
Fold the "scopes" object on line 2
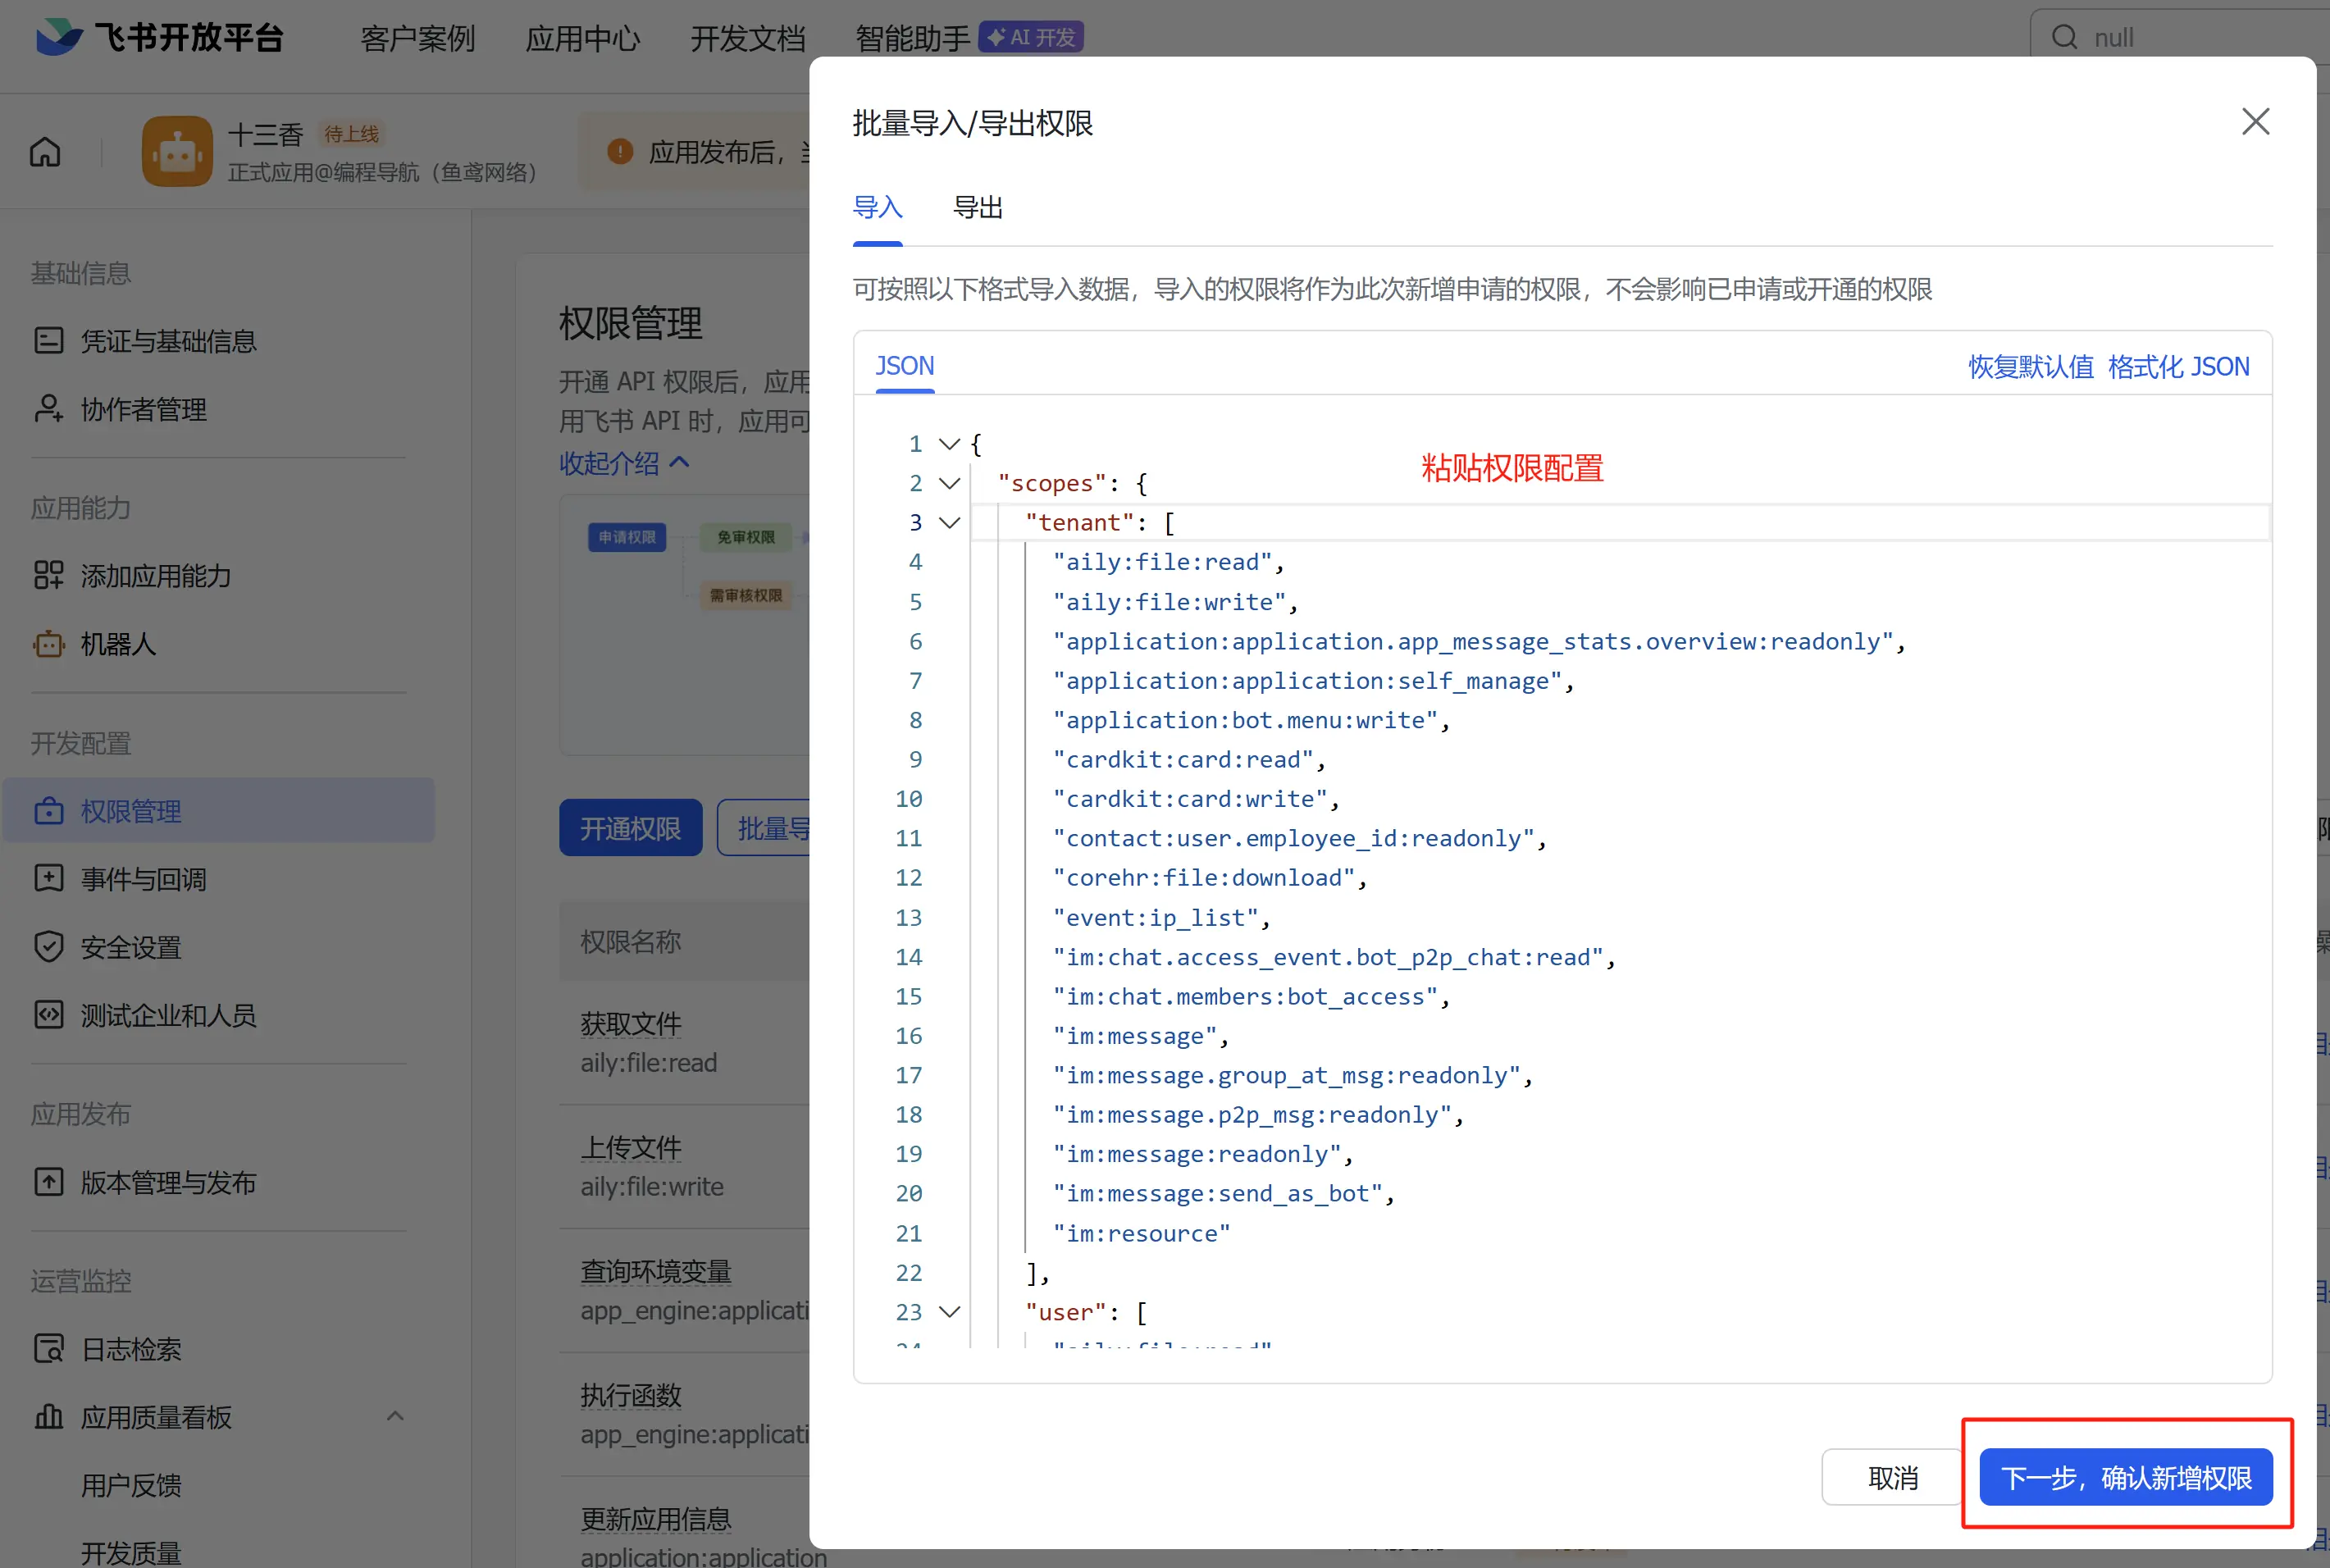tap(949, 483)
